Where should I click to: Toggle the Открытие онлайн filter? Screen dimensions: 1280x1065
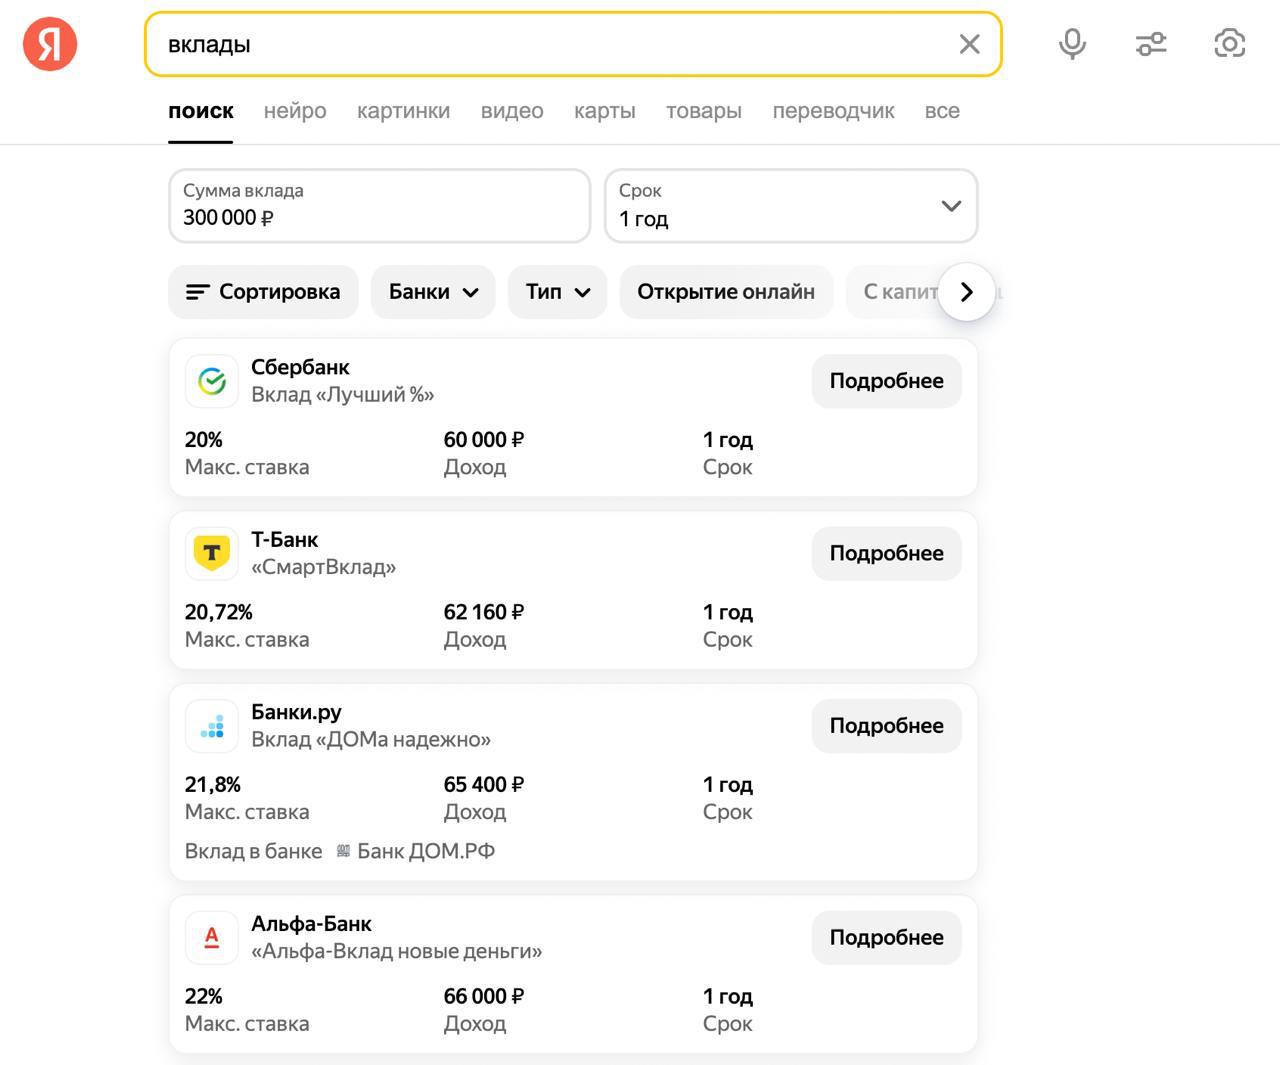pyautogui.click(x=726, y=292)
